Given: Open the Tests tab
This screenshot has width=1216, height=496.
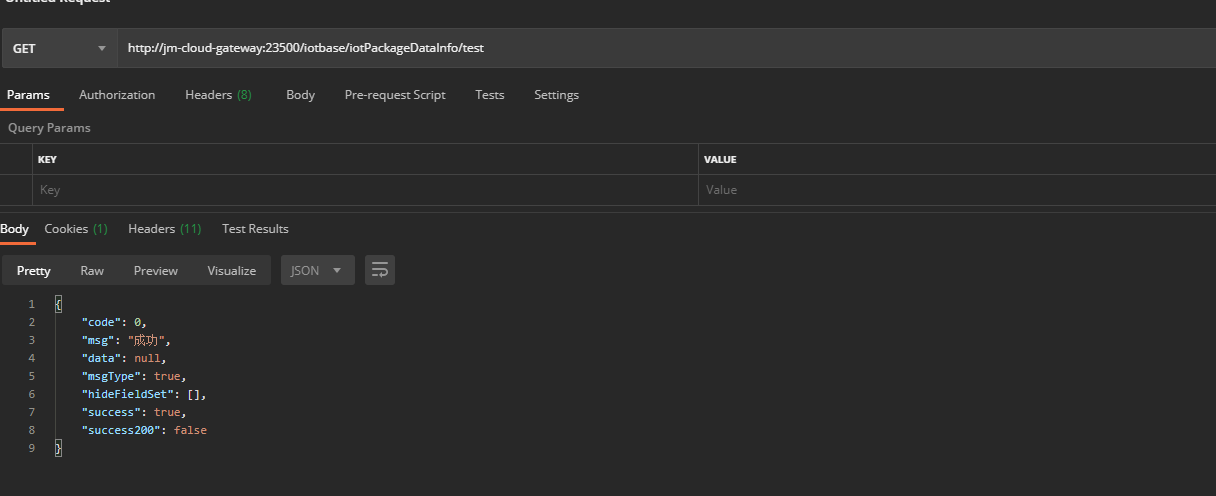Looking at the screenshot, I should click(x=489, y=95).
